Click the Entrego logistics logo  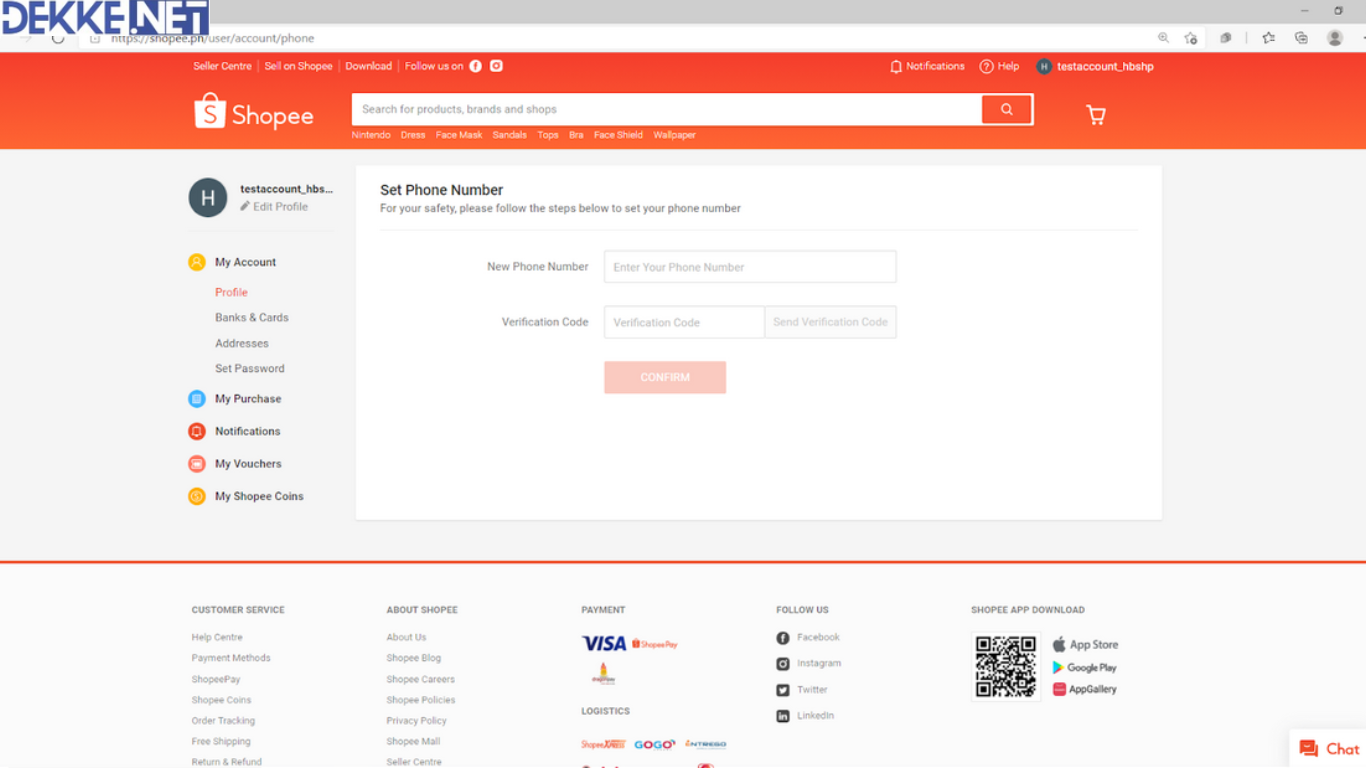pos(706,744)
